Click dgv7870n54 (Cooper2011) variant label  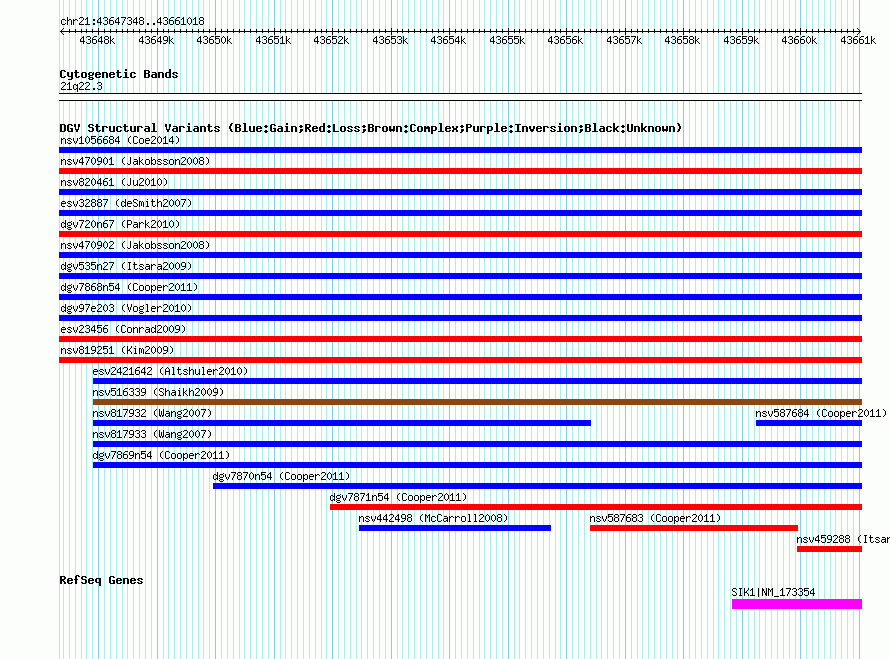pos(282,476)
